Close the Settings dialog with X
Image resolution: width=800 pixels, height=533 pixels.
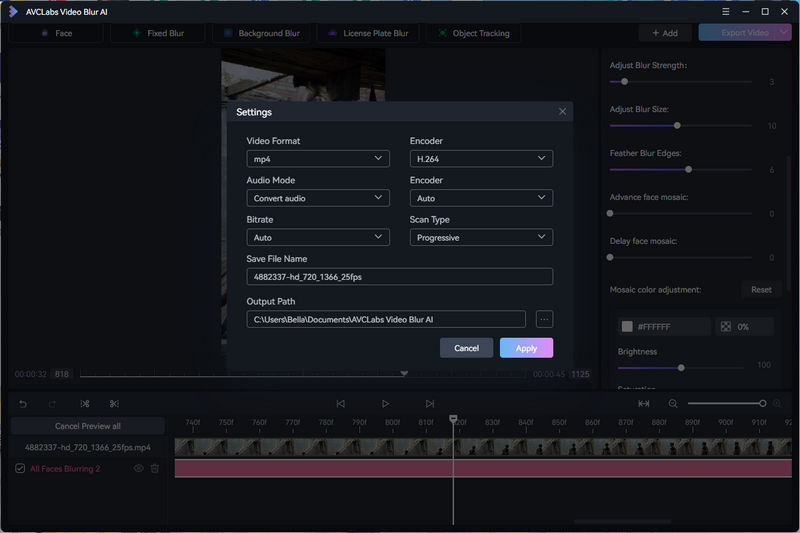562,112
